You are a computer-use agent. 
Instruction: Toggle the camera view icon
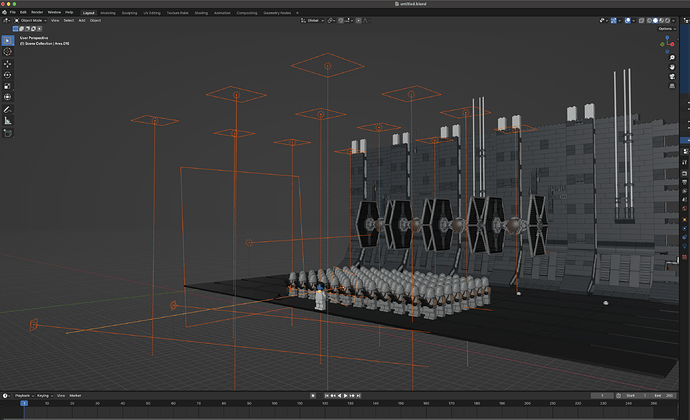(x=672, y=76)
